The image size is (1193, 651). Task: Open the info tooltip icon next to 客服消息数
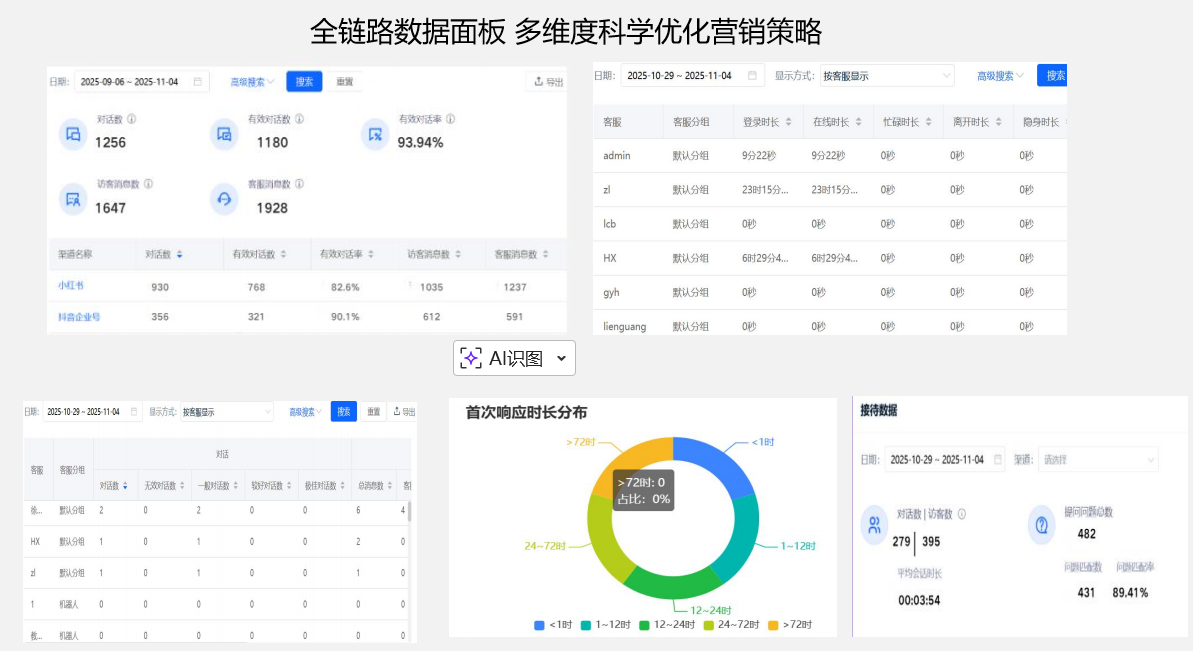[x=299, y=183]
